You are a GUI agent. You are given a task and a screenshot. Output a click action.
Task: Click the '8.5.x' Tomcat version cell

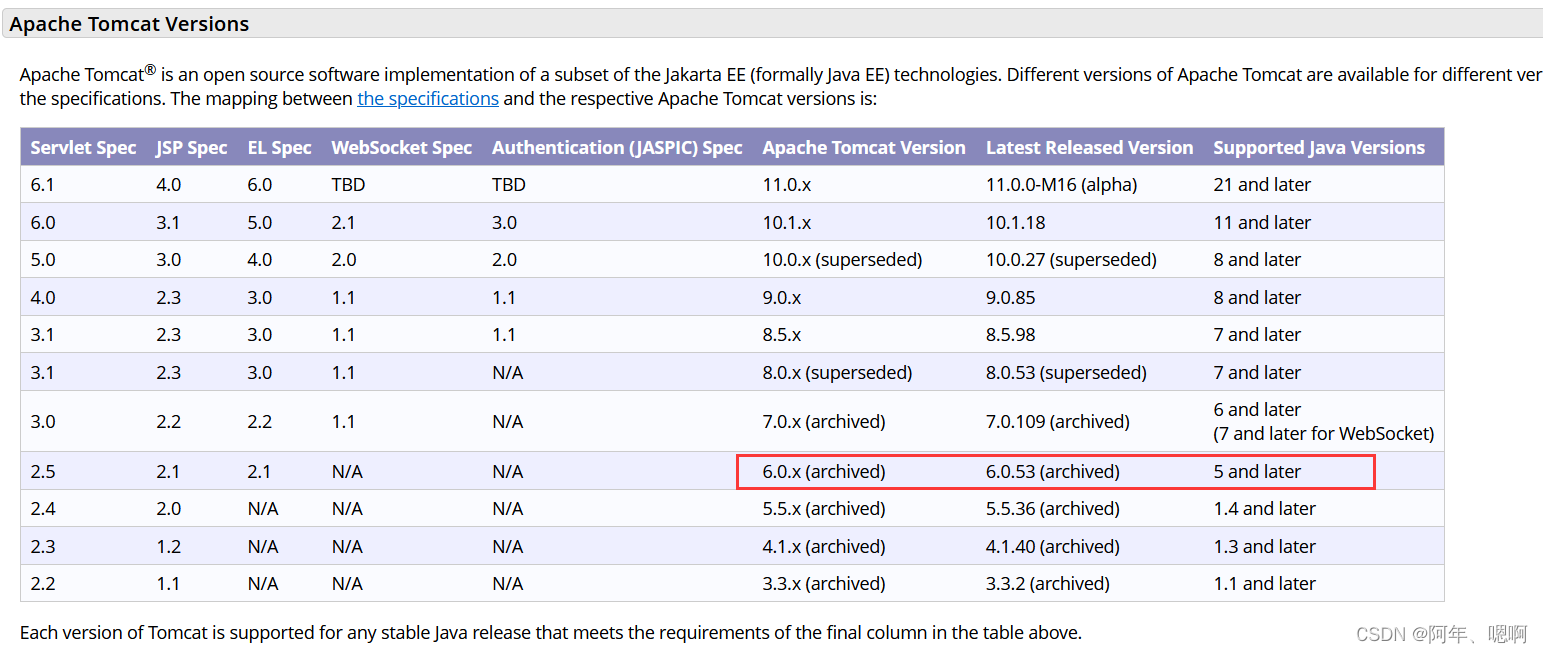(x=782, y=335)
